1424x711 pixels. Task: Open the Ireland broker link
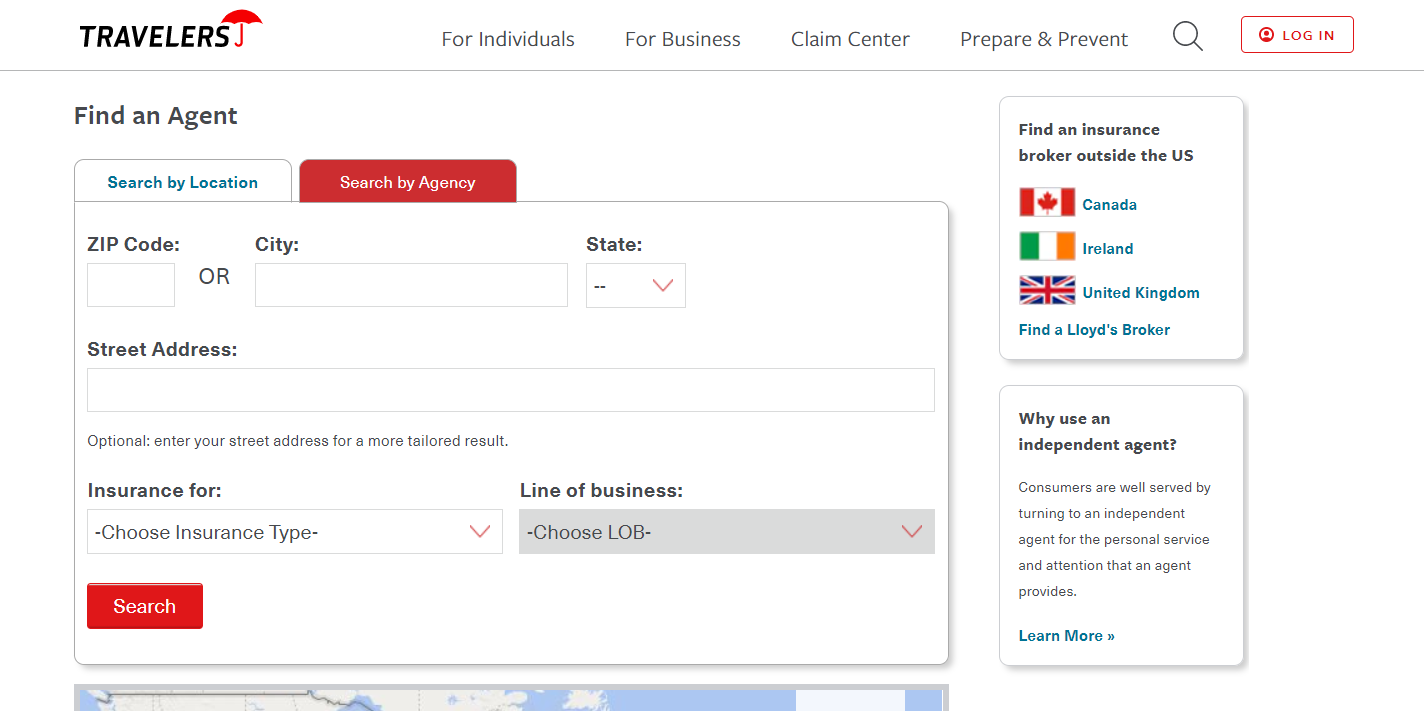tap(1108, 248)
